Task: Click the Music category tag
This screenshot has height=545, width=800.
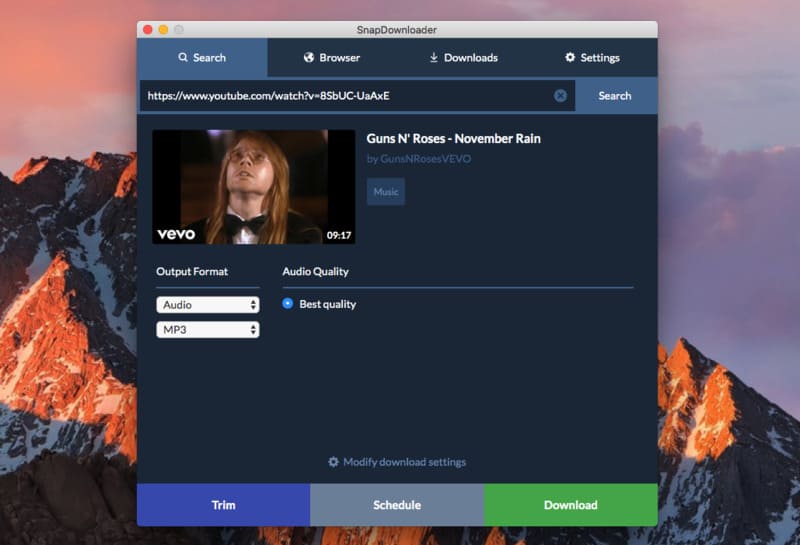Action: [386, 192]
